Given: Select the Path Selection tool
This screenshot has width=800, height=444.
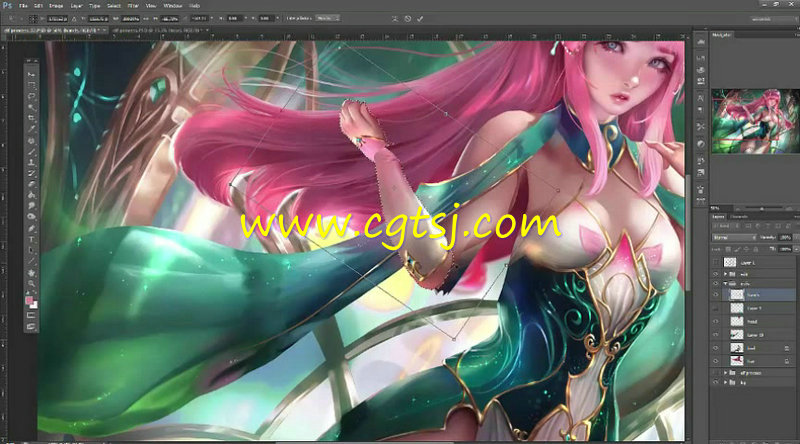Looking at the screenshot, I should pyautogui.click(x=32, y=250).
